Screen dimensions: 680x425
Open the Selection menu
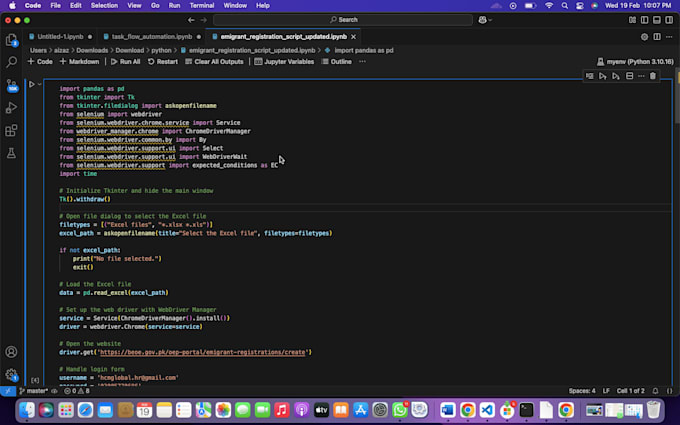point(104,6)
